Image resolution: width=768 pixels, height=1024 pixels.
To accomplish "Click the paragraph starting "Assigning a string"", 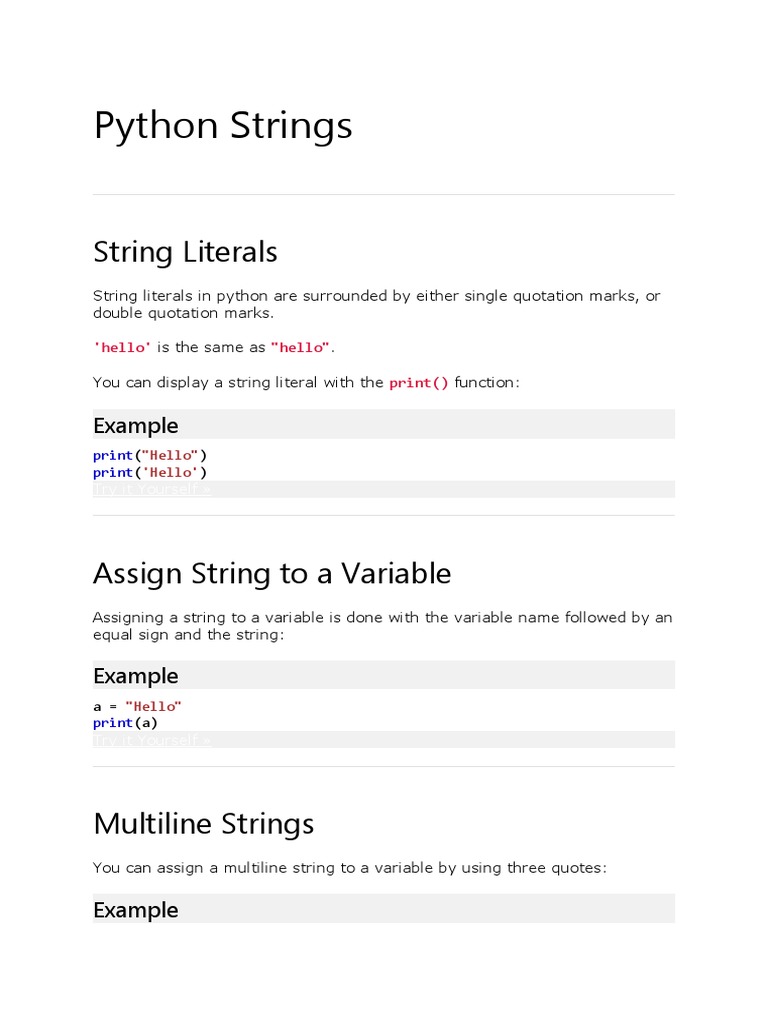I will click(x=382, y=626).
